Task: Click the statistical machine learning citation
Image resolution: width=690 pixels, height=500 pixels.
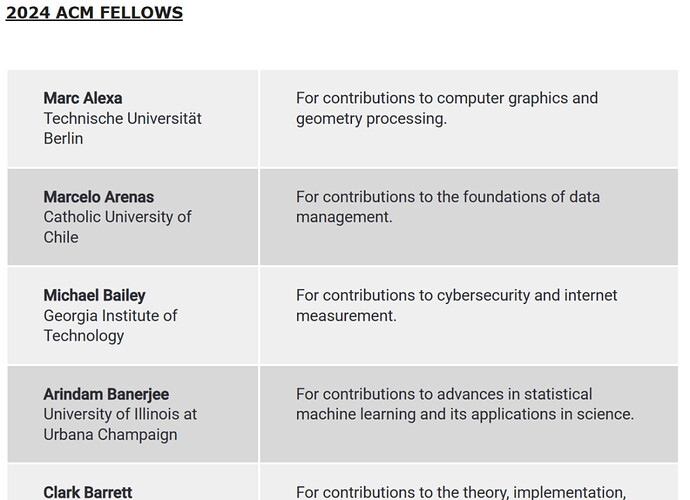Action: tap(464, 404)
